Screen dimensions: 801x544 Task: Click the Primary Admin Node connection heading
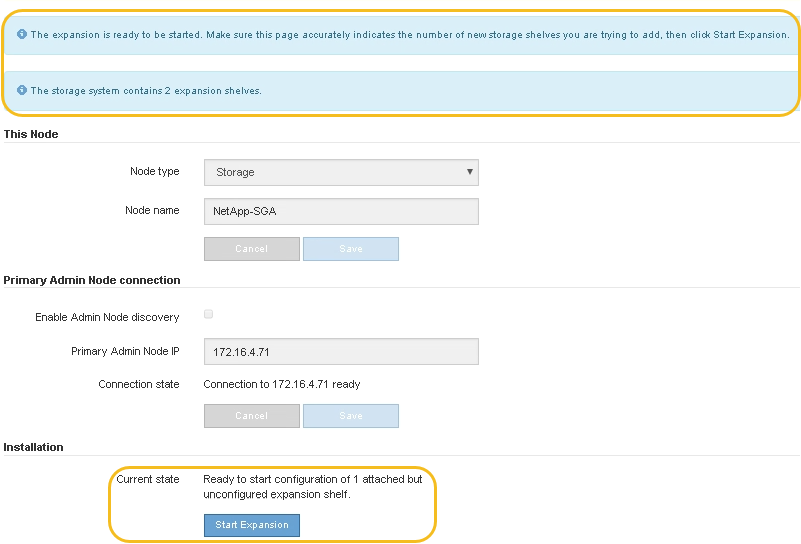[92, 280]
